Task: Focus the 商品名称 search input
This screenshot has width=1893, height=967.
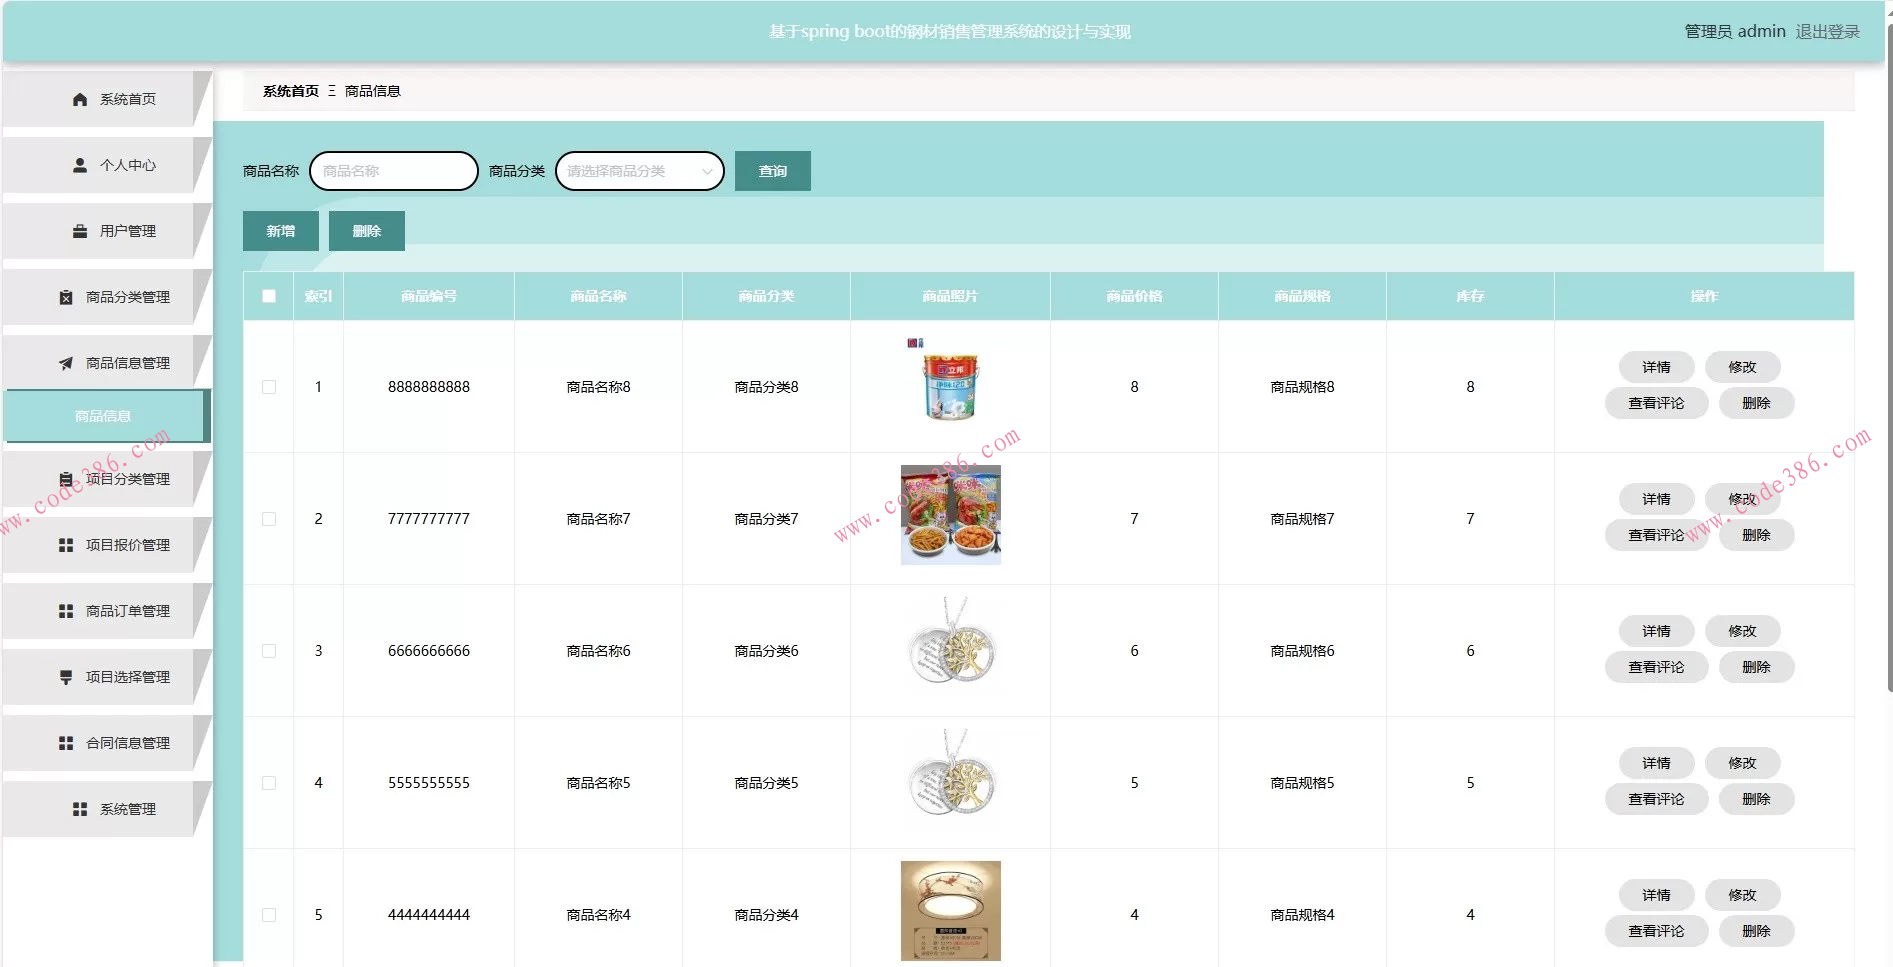Action: click(x=394, y=171)
